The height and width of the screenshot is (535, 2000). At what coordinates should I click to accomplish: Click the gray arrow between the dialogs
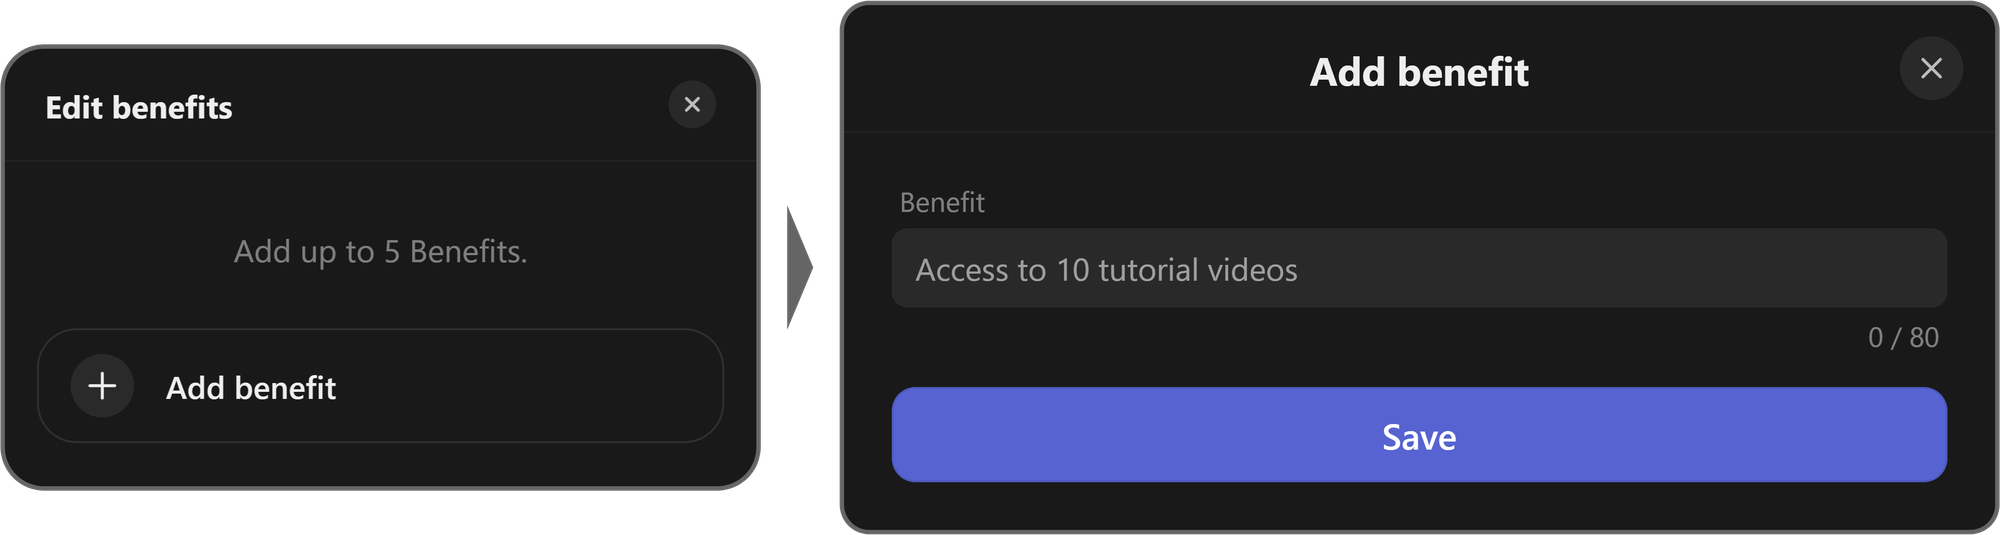799,267
